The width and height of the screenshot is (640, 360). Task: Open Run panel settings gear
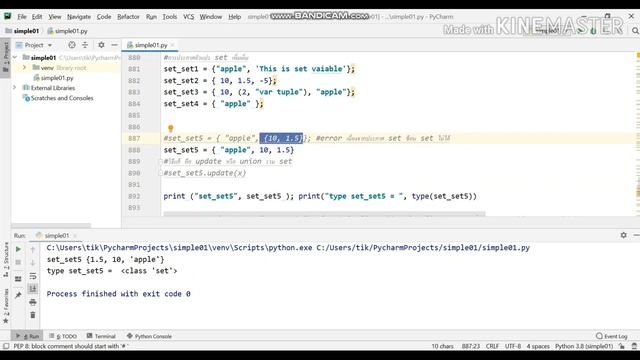tap(623, 235)
